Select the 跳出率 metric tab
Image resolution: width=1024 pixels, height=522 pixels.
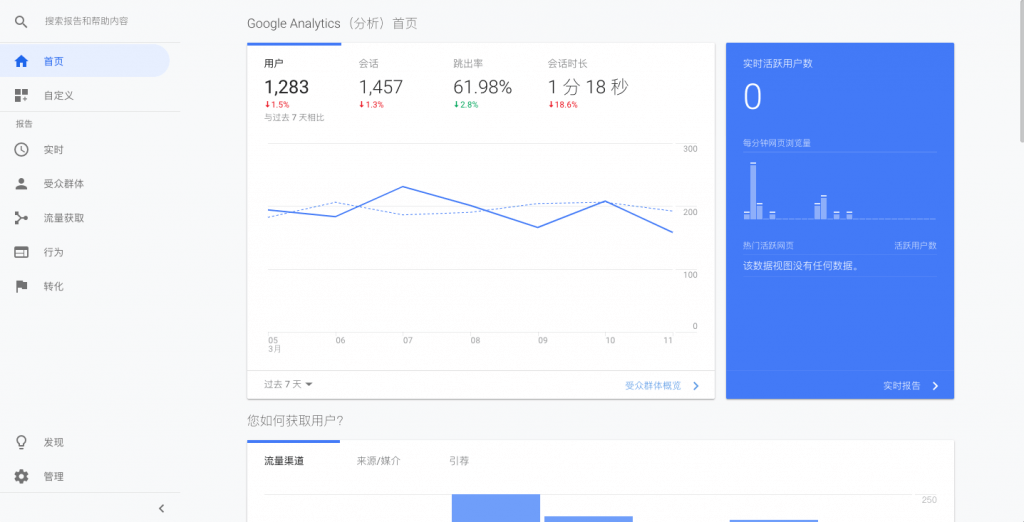tap(483, 85)
